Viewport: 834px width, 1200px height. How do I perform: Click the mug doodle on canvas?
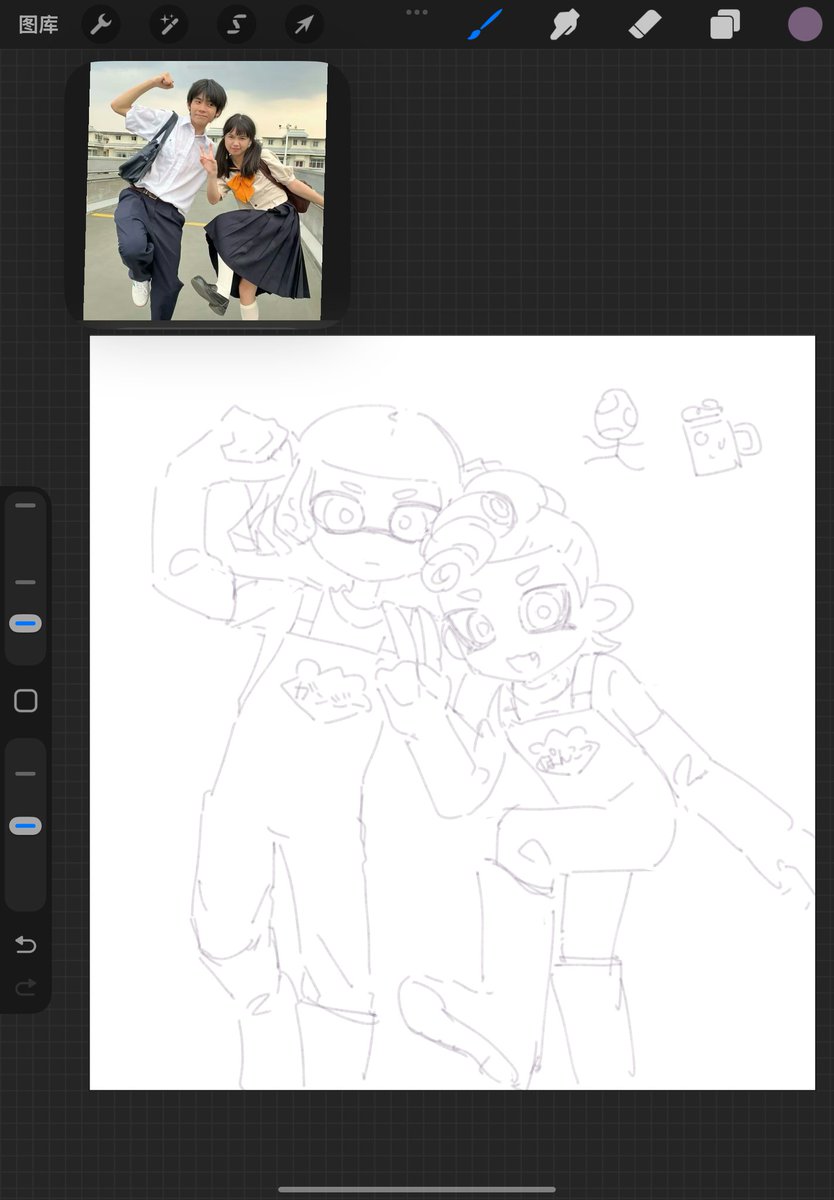[x=719, y=436]
